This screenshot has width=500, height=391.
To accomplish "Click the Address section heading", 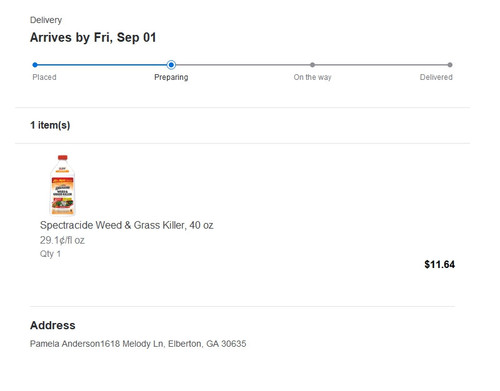I will (x=53, y=325).
